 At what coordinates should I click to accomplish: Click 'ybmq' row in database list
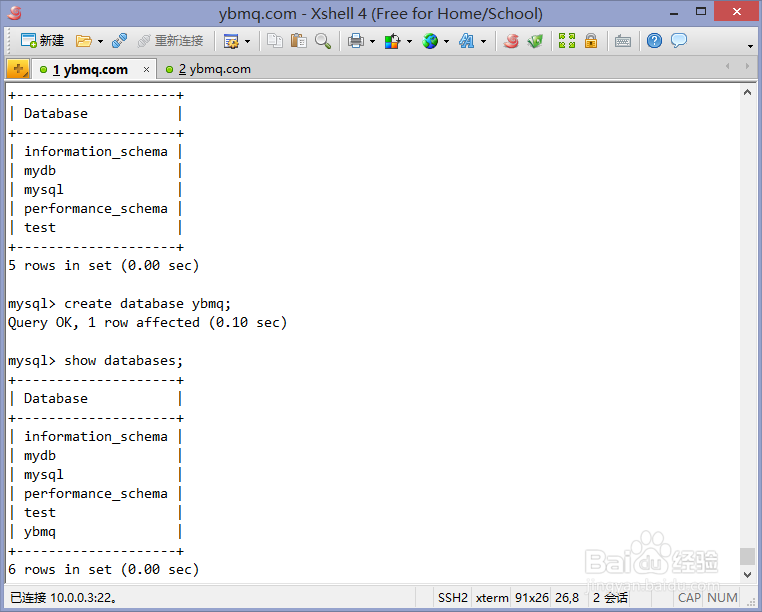click(40, 532)
